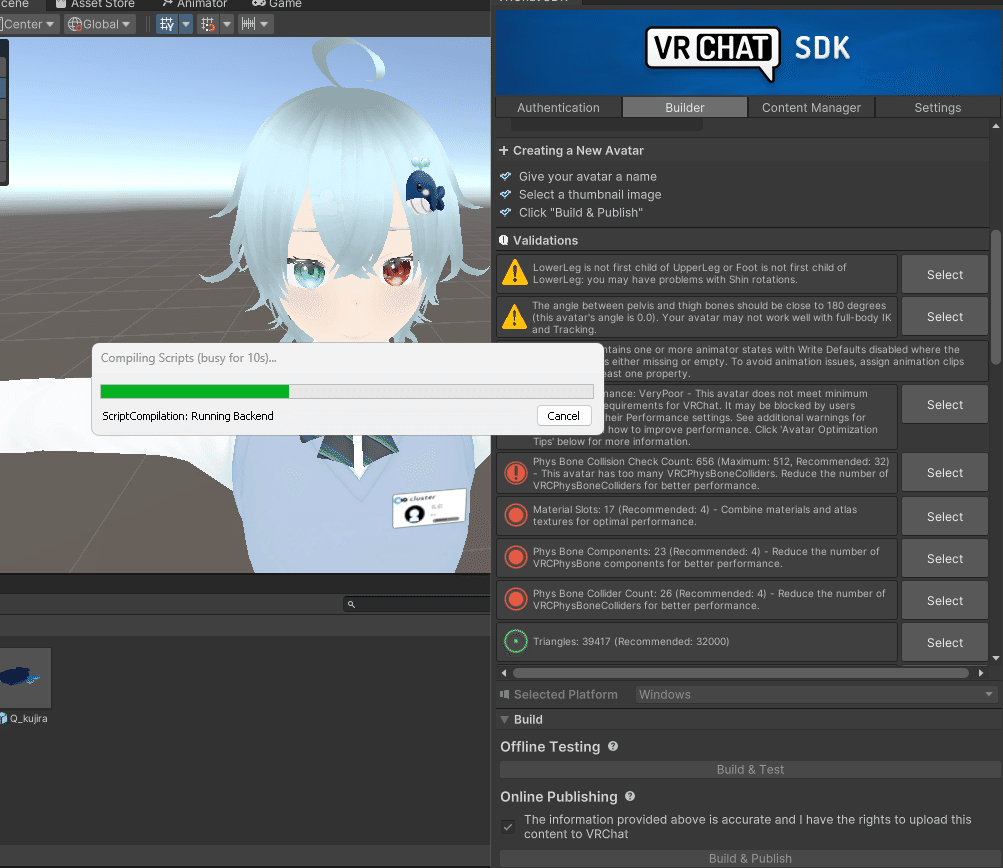Click the scroll-down arrow of Validations list
Screen dimensions: 1003x868
[x=996, y=658]
